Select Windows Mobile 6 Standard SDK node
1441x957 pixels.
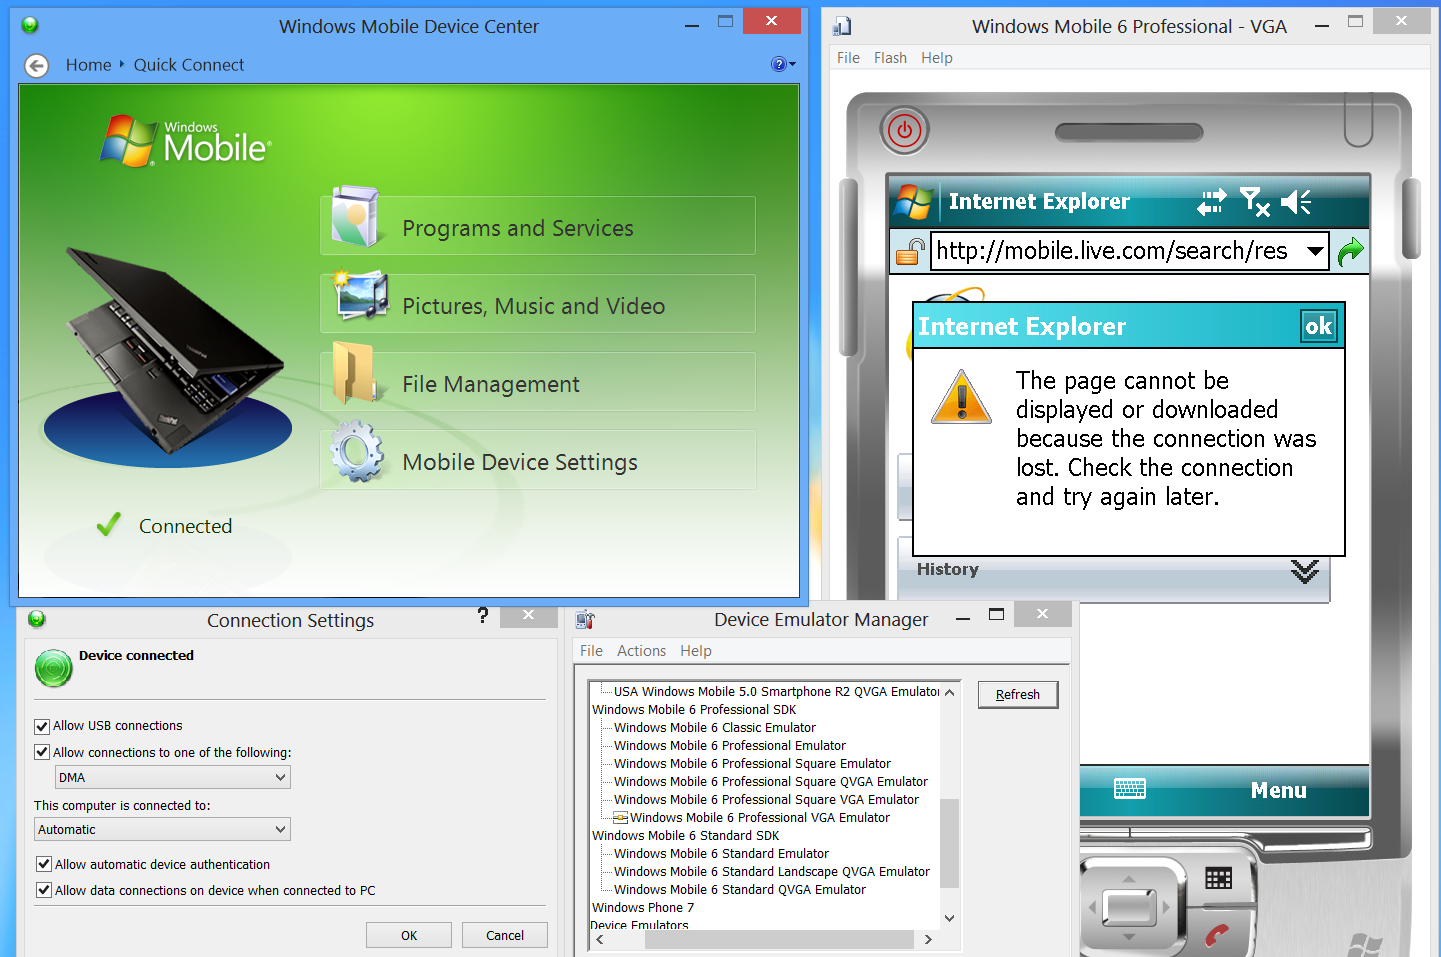685,835
